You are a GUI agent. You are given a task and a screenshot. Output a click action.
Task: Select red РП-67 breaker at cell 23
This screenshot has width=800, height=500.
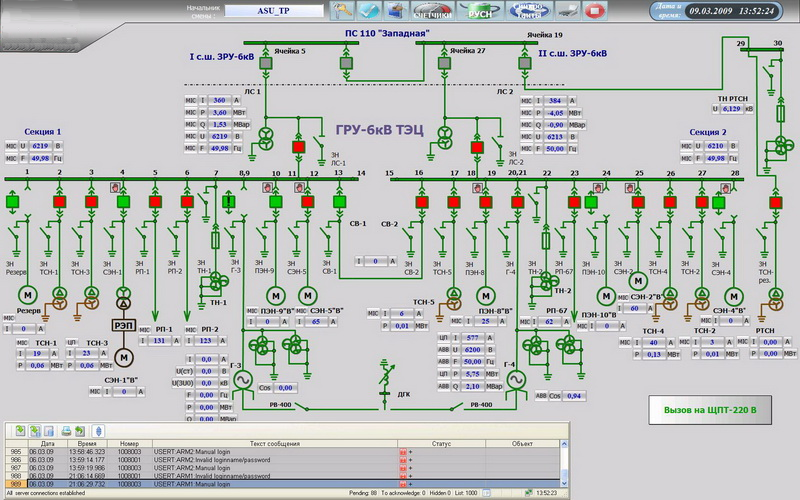pyautogui.click(x=574, y=202)
